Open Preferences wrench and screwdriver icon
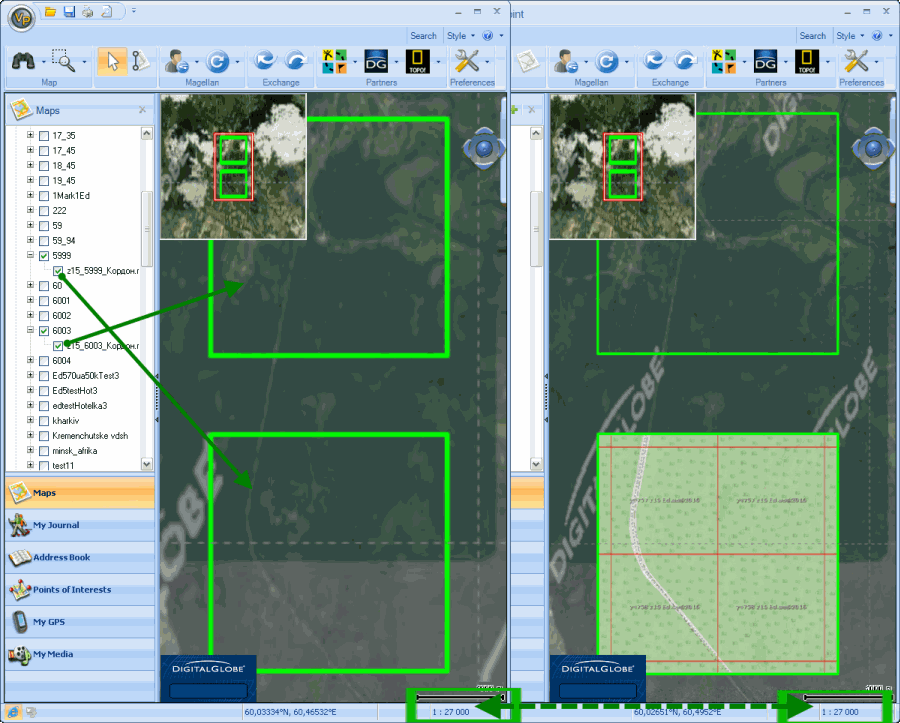This screenshot has height=723, width=900. (x=466, y=60)
